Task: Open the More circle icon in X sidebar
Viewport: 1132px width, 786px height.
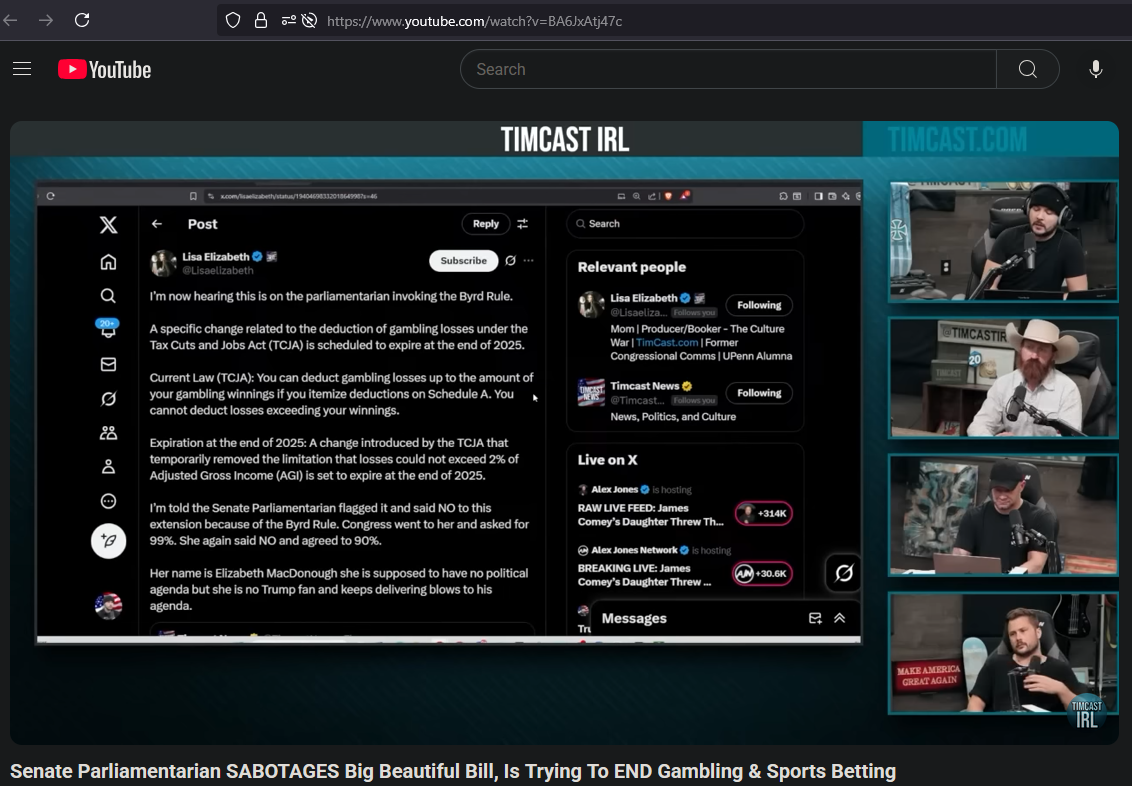Action: (108, 501)
